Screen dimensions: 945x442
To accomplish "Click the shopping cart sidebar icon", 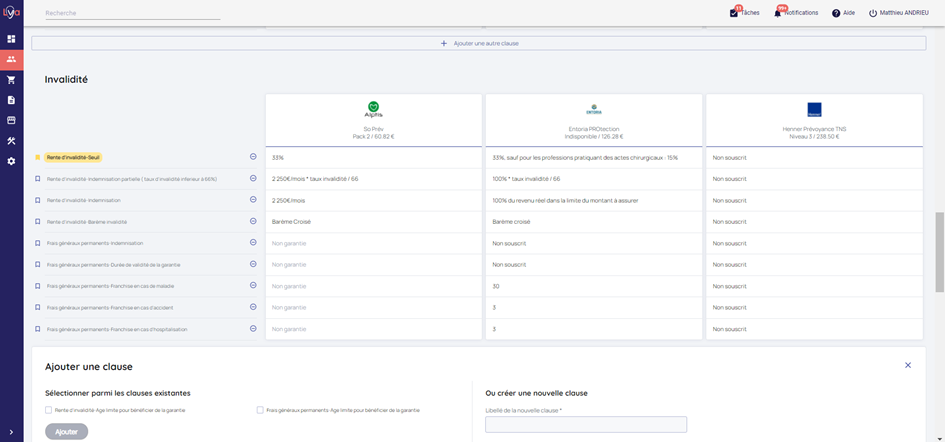I will [11, 80].
